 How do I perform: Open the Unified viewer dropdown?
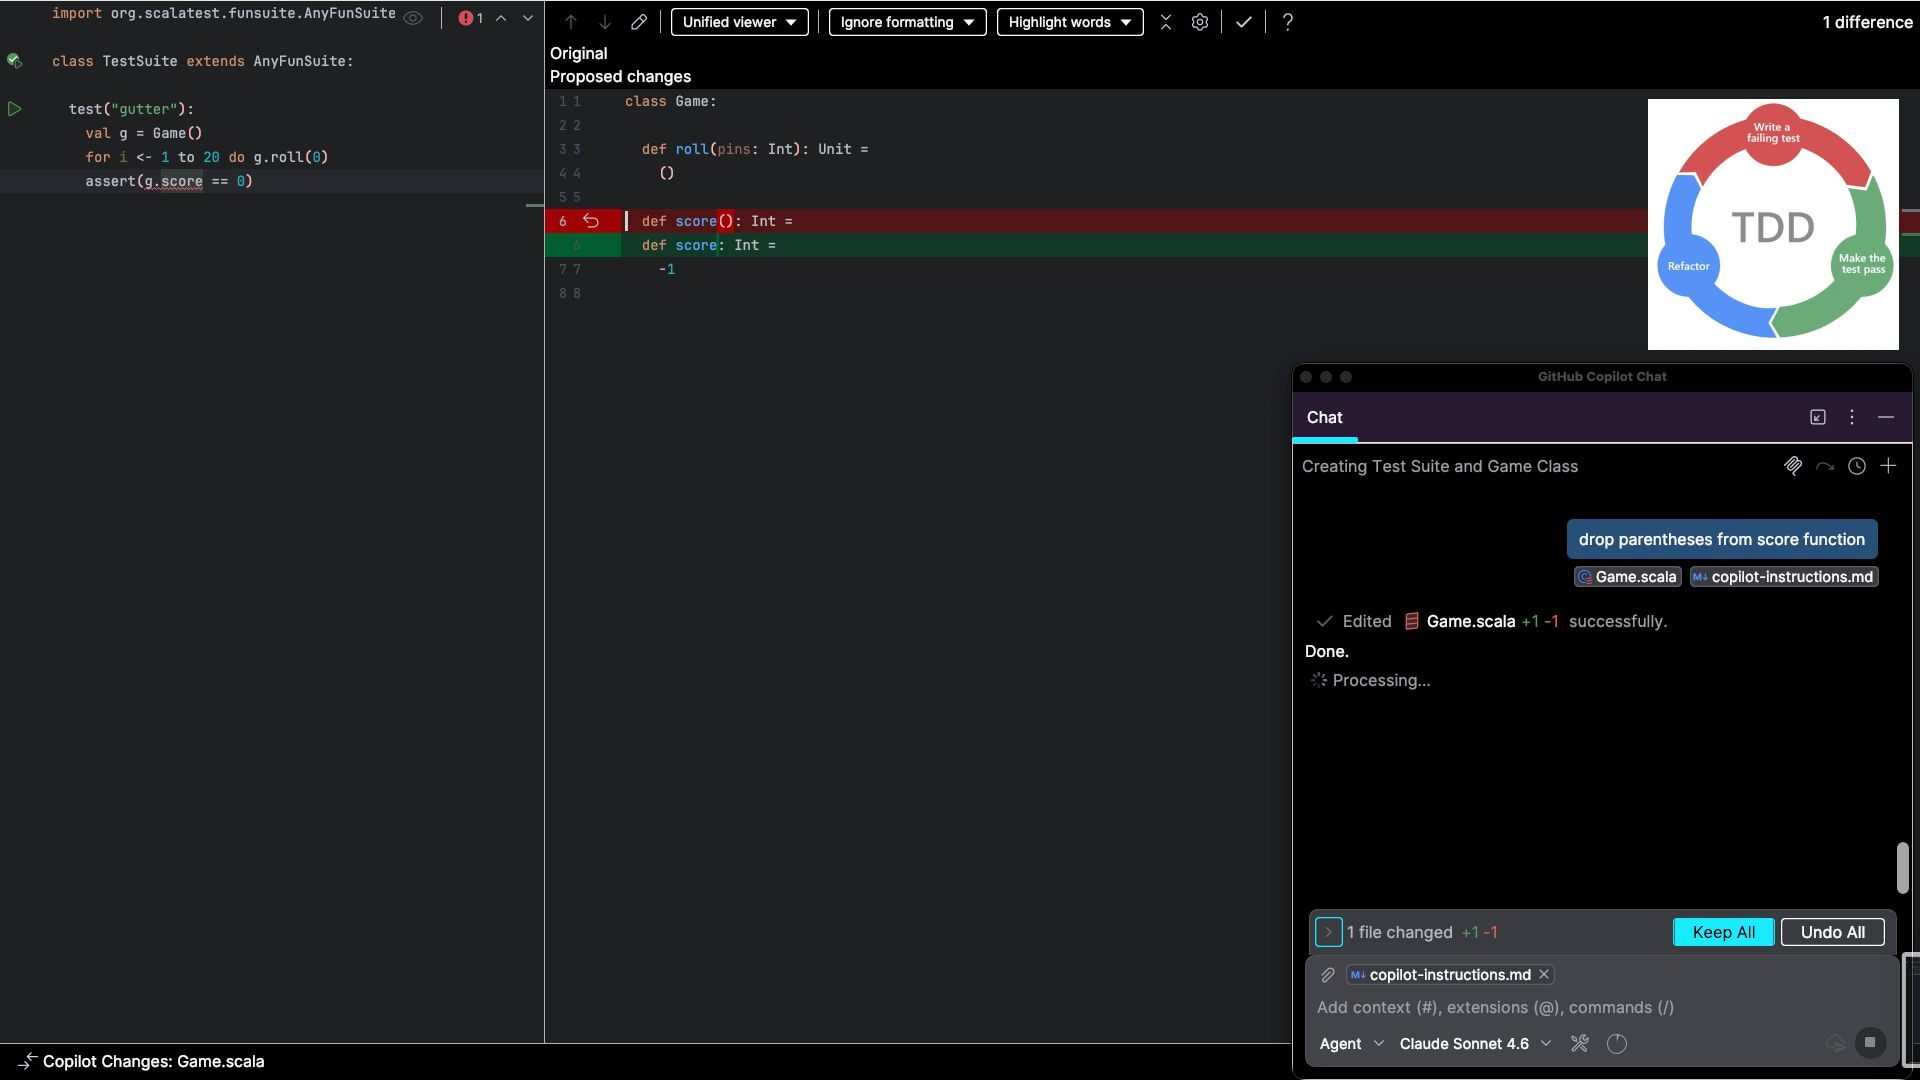[x=739, y=22]
